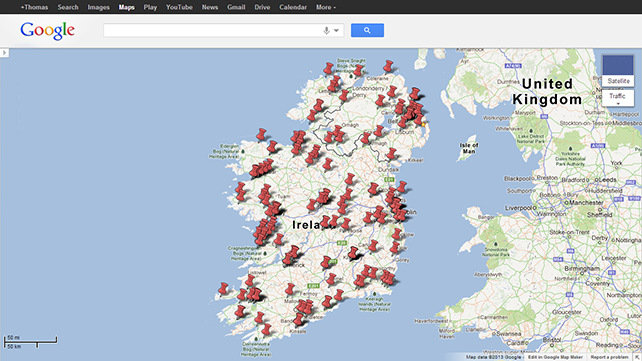Switch map to Satellite view
Image resolution: width=642 pixels, height=361 pixels.
(618, 70)
